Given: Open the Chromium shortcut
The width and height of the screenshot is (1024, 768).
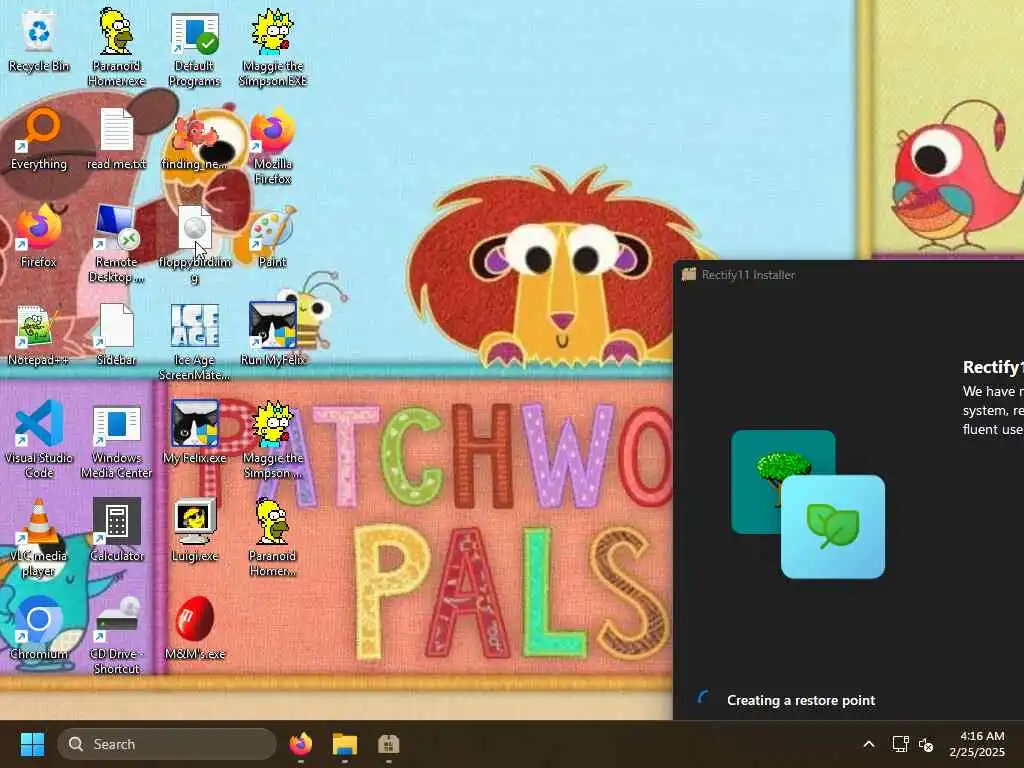Looking at the screenshot, I should [x=39, y=628].
